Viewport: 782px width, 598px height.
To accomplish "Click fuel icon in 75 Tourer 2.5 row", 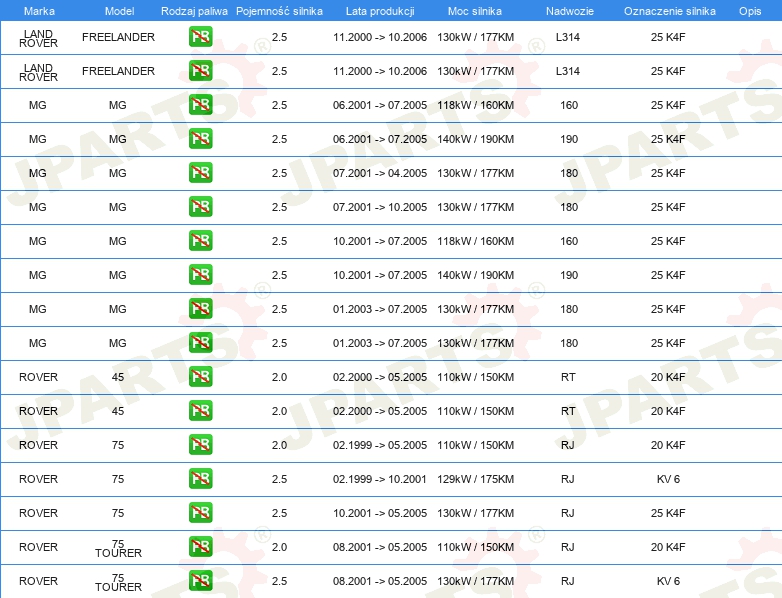I will click(200, 581).
